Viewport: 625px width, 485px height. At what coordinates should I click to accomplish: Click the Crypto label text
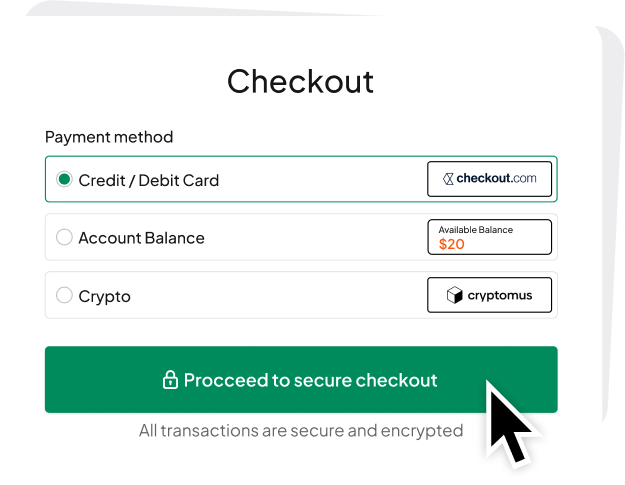pyautogui.click(x=104, y=296)
